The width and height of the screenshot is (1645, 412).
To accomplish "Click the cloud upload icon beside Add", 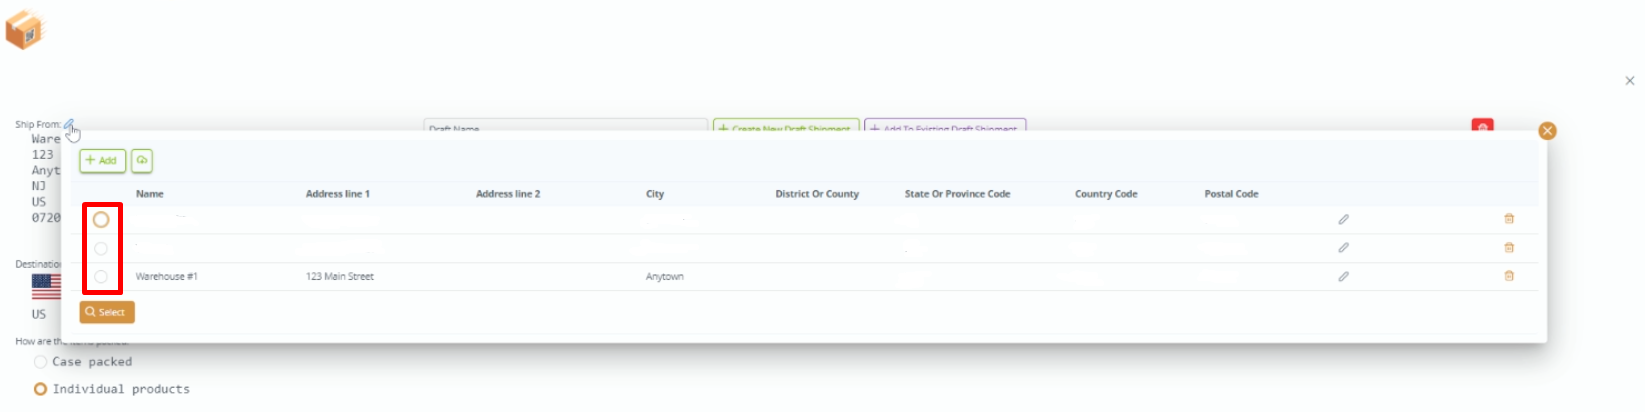I will pyautogui.click(x=142, y=160).
